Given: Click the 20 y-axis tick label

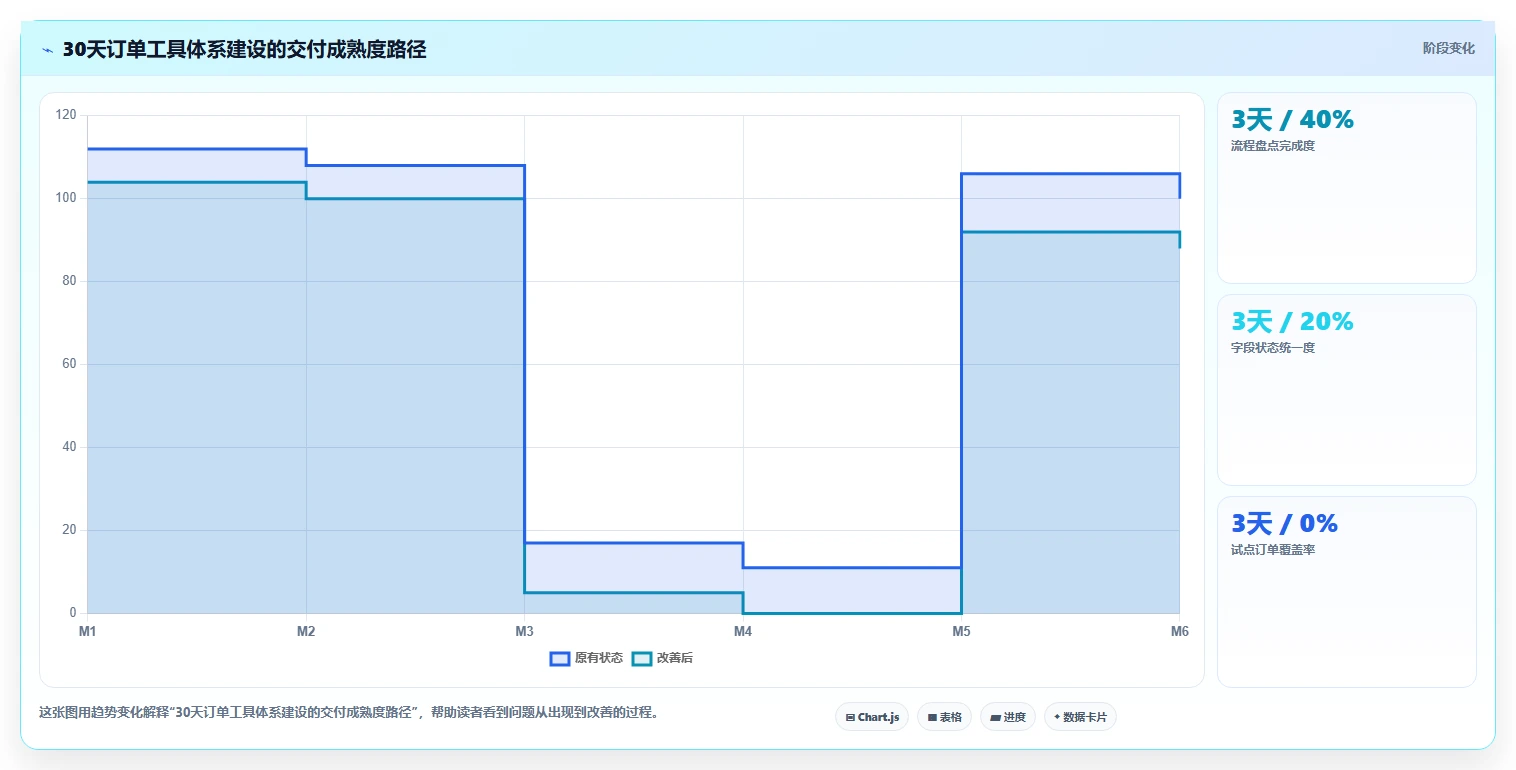Looking at the screenshot, I should (x=69, y=530).
